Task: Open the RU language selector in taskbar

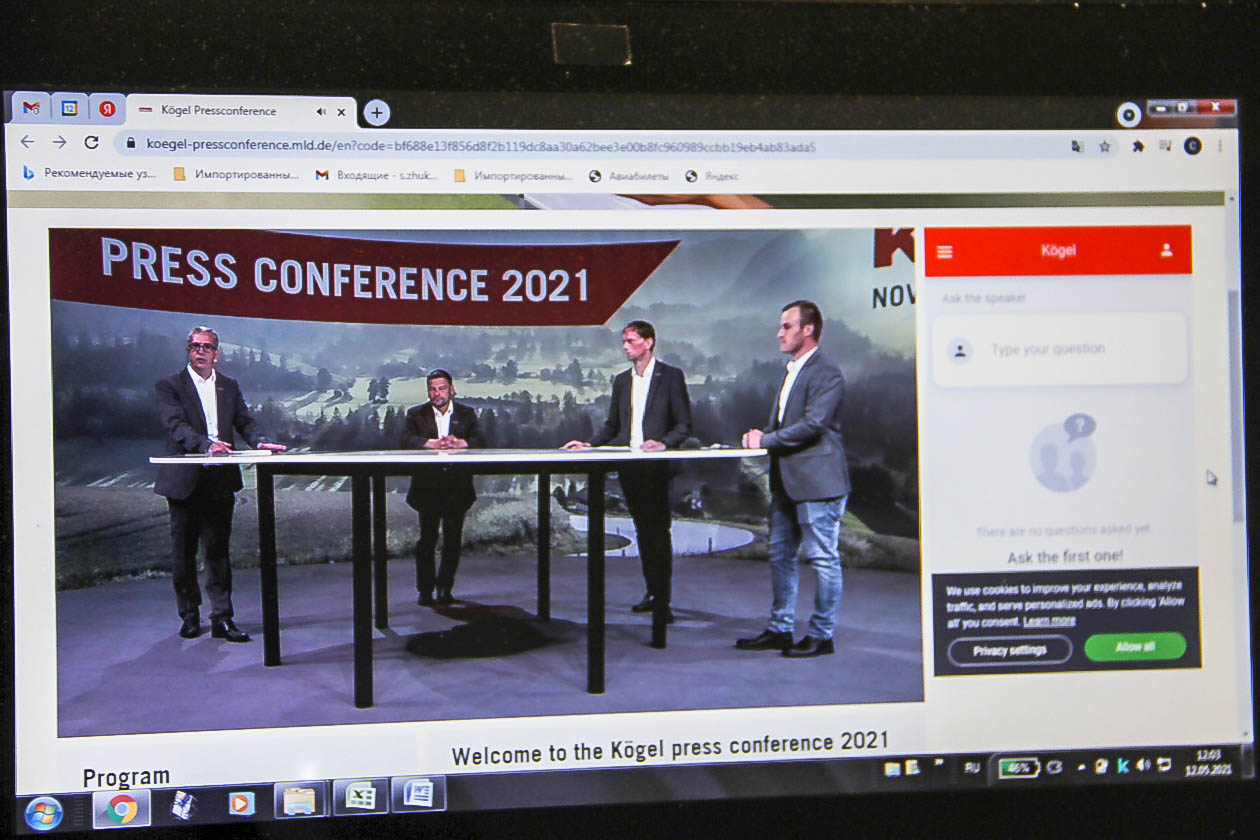Action: [972, 768]
